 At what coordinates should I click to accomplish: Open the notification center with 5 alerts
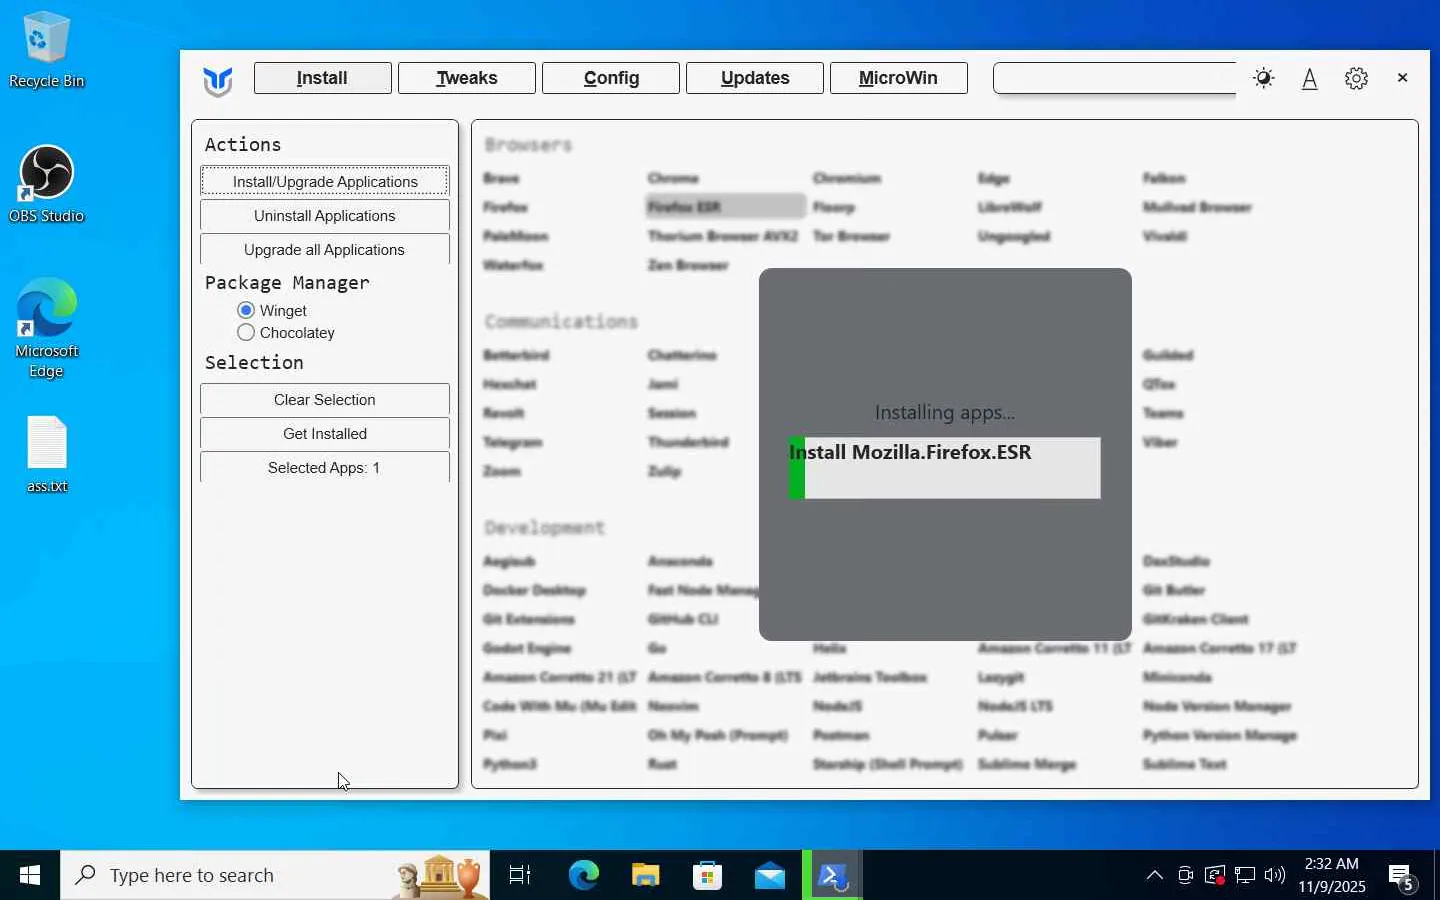1403,877
